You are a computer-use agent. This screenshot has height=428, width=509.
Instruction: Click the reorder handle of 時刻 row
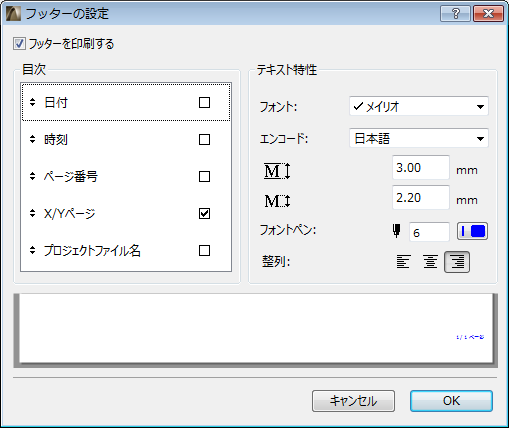(32, 139)
